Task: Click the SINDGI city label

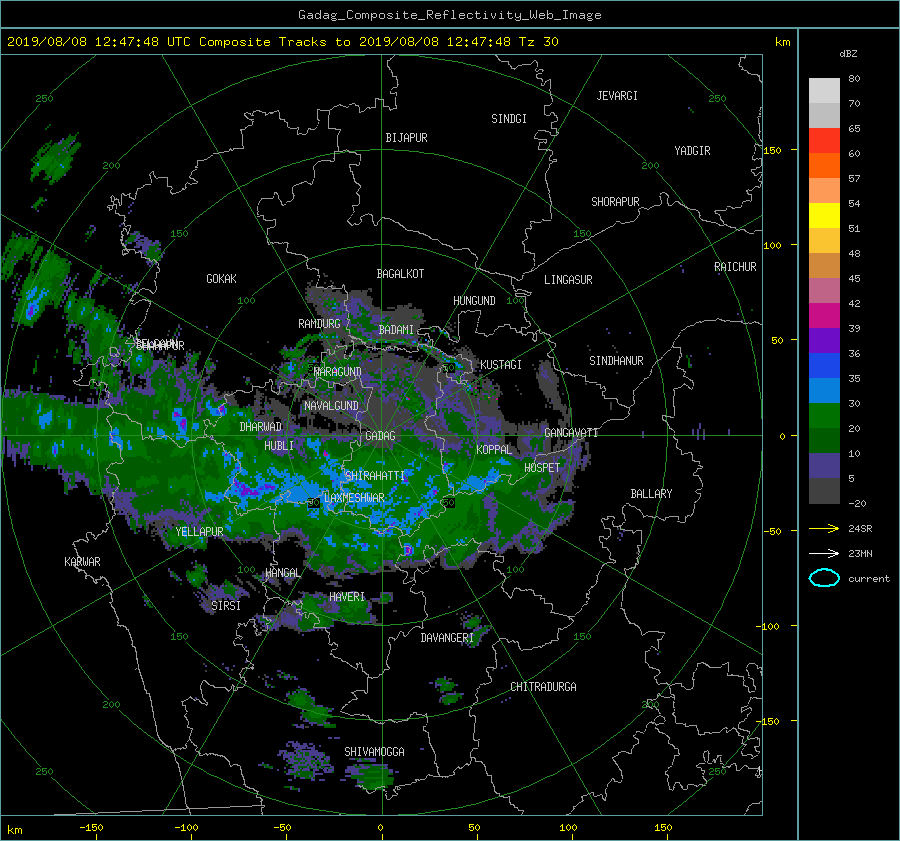Action: click(x=509, y=119)
